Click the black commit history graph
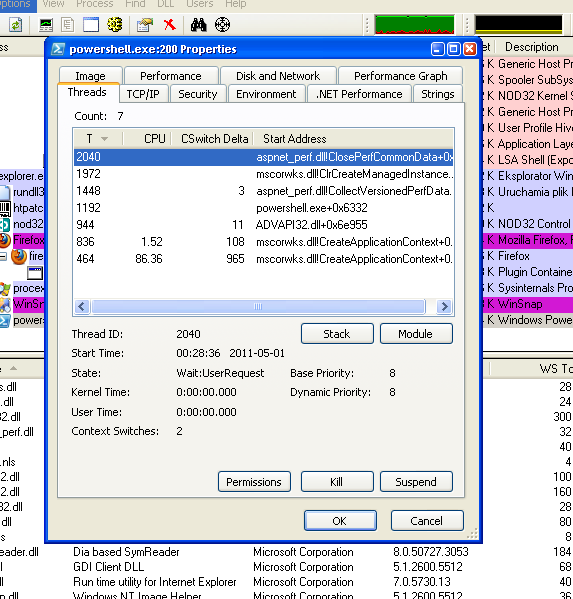This screenshot has height=599, width=573. pos(519,25)
